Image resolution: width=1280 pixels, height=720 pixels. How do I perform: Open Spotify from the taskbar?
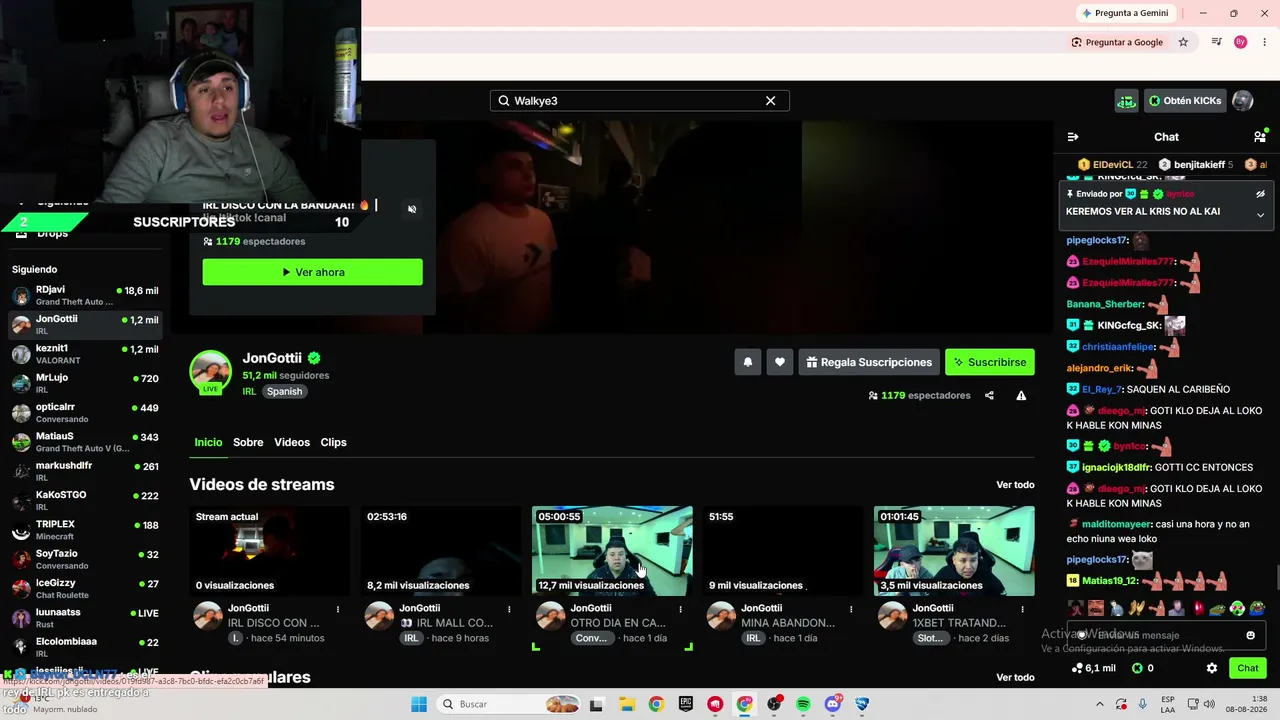[x=803, y=704]
